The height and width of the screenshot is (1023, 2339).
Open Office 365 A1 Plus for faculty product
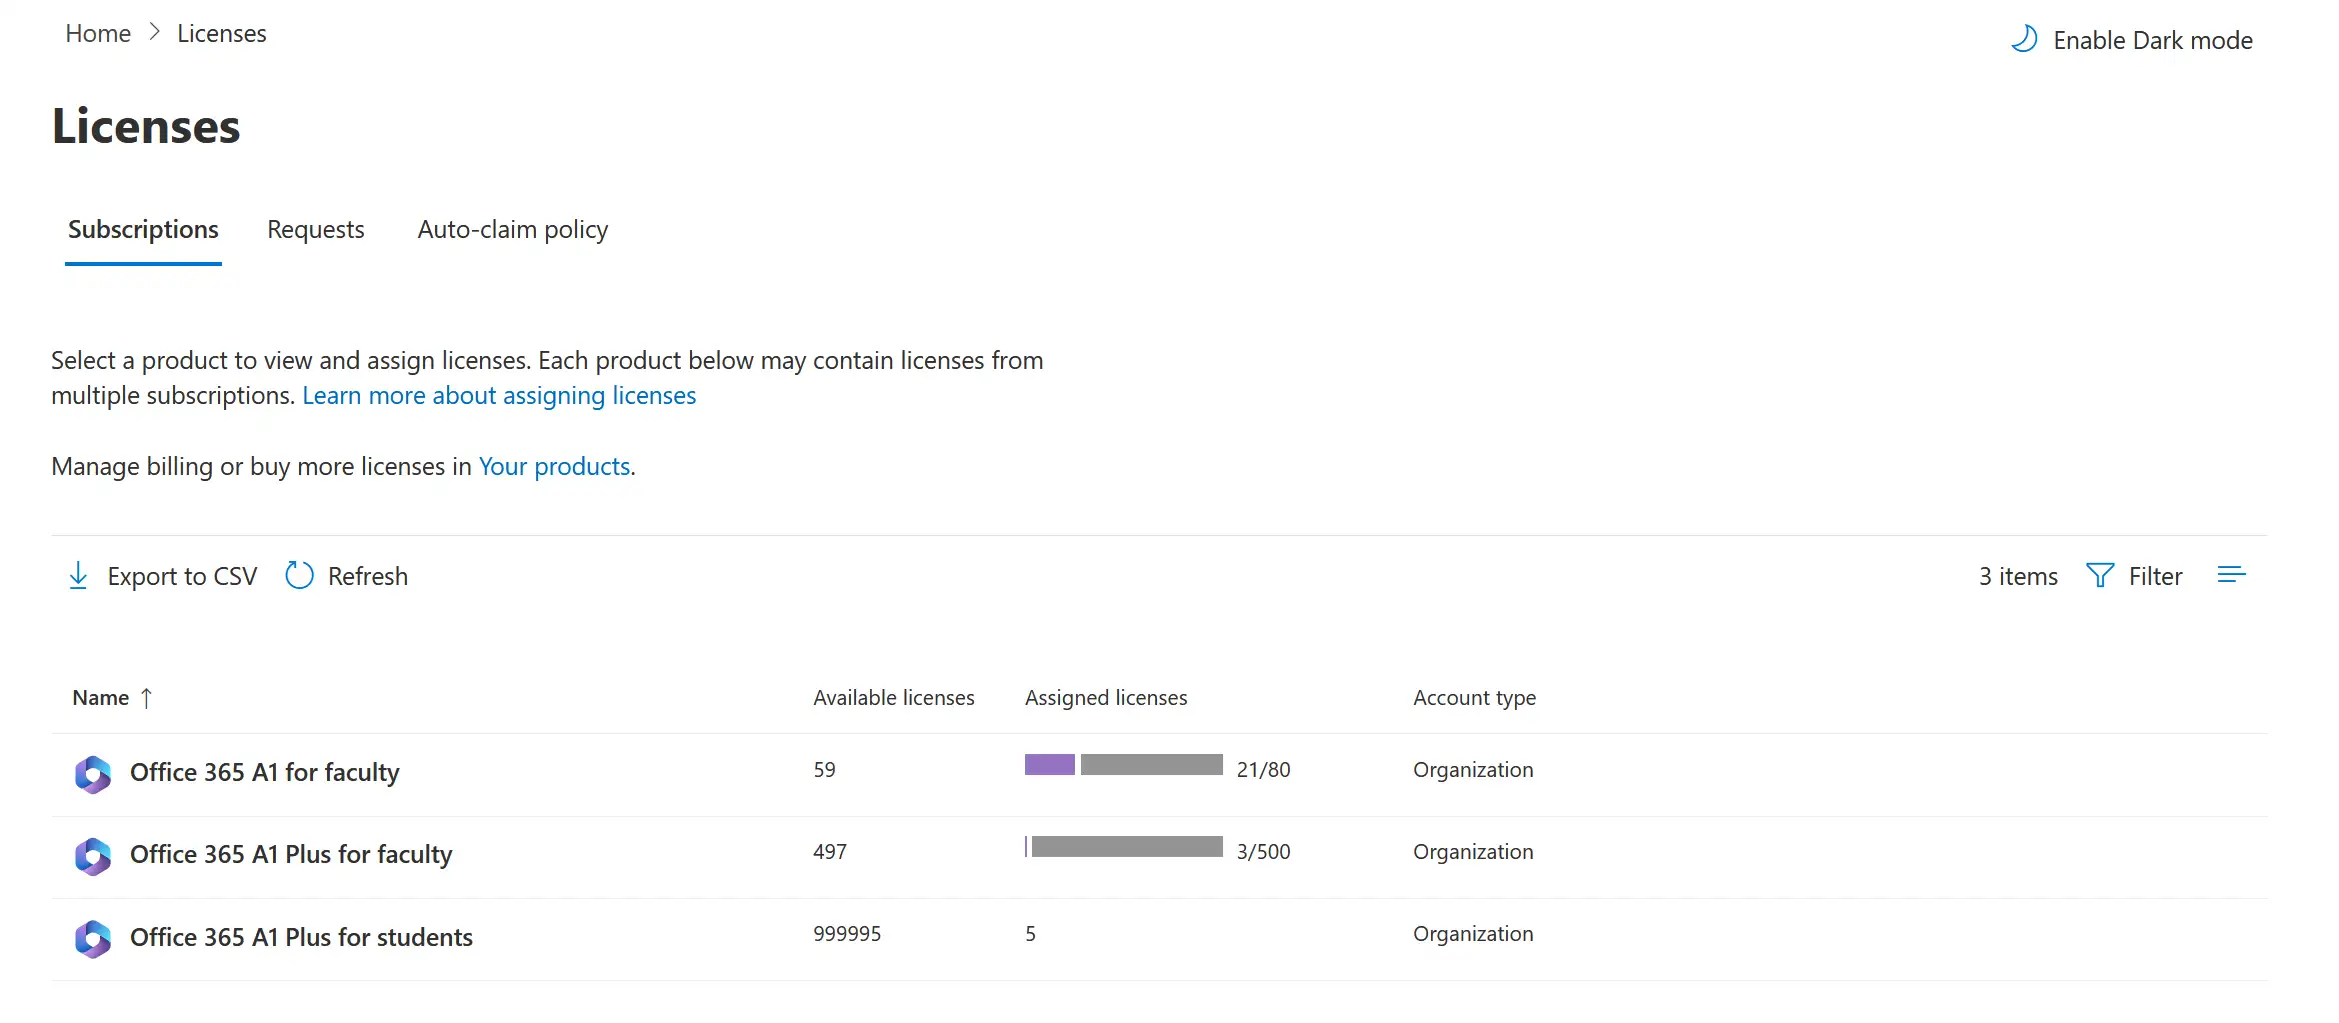point(291,855)
